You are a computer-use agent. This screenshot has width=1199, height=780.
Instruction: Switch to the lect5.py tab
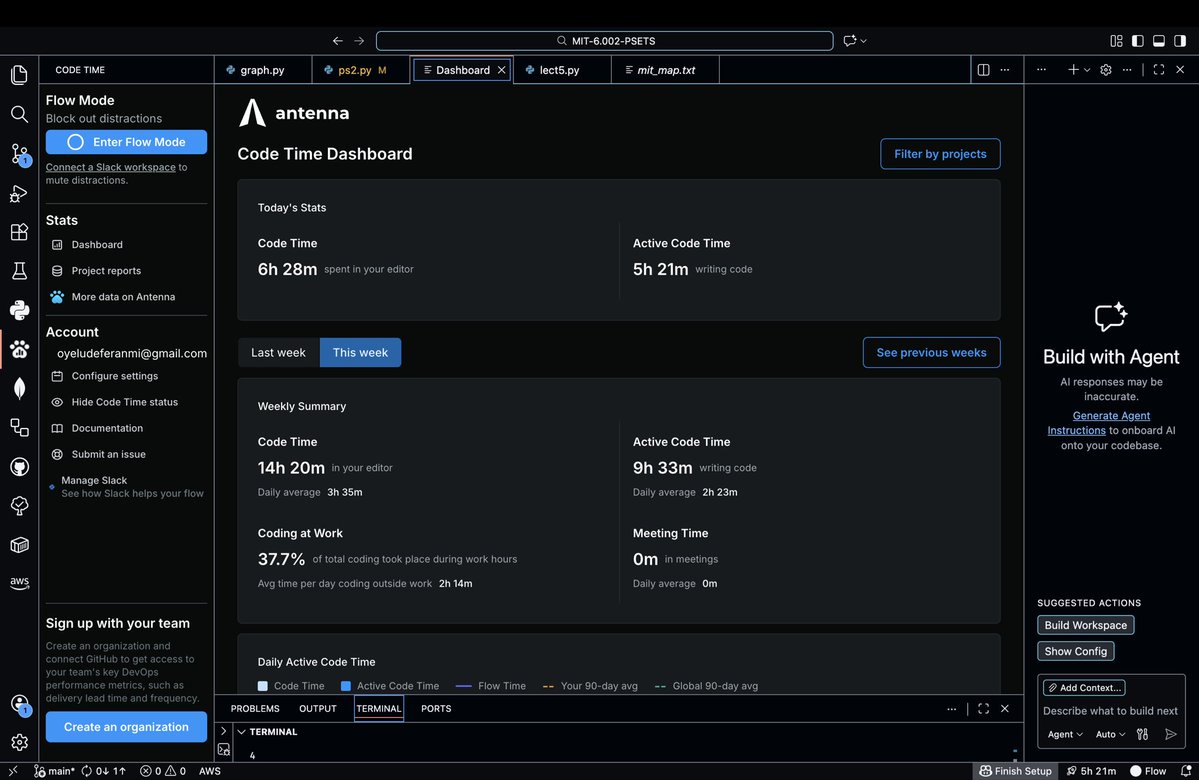click(562, 70)
